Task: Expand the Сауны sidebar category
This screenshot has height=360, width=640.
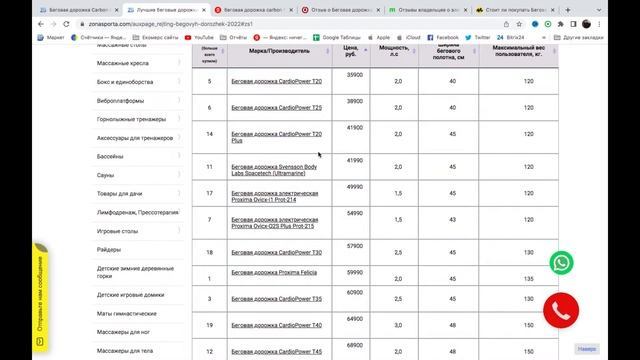Action: (x=179, y=175)
